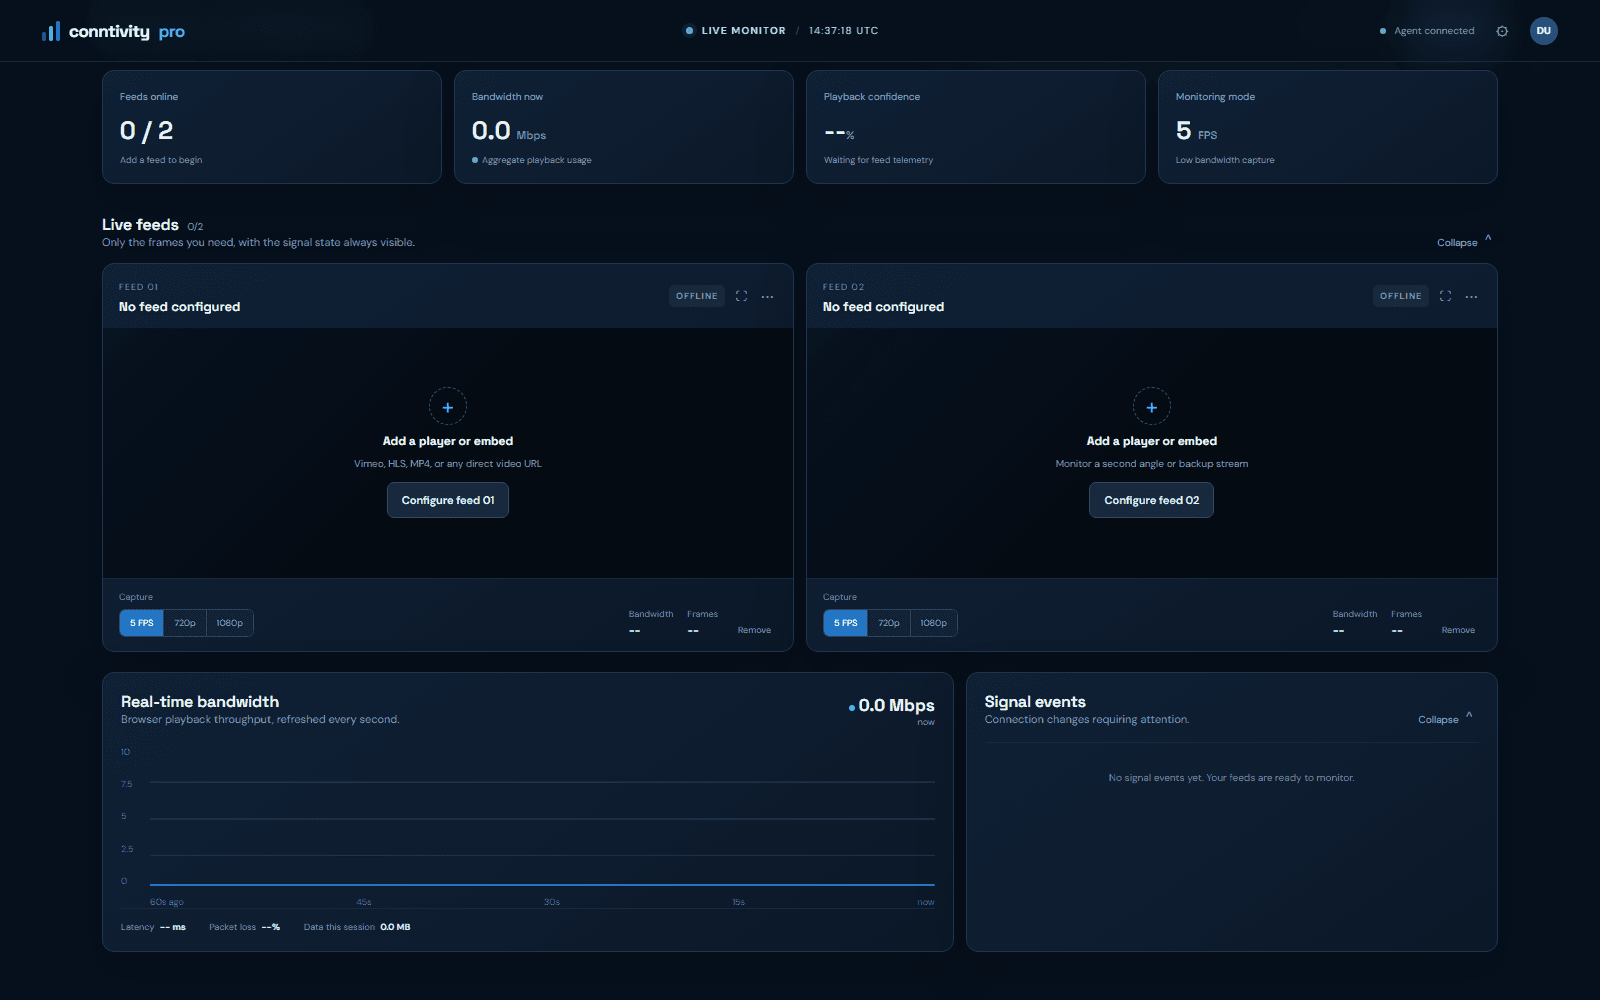Click Configure feed 01 button
Viewport: 1600px width, 1000px height.
click(448, 500)
